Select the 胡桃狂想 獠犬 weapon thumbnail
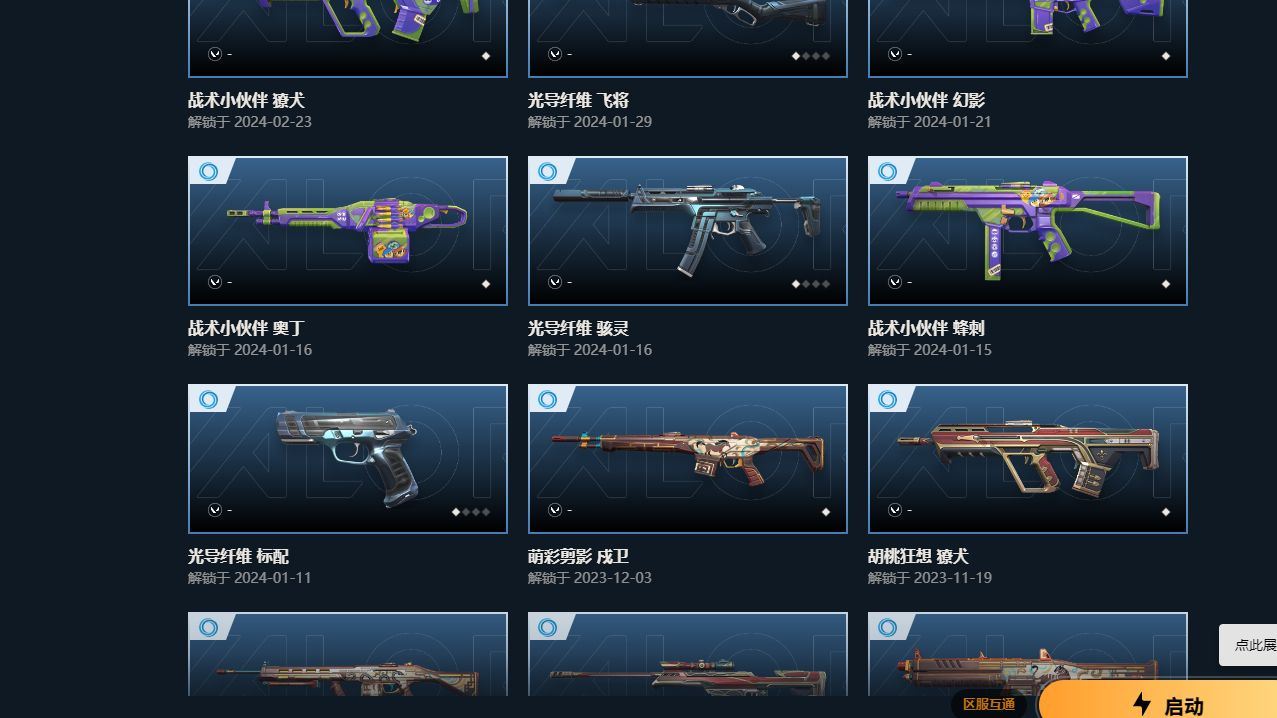Viewport: 1277px width, 718px height. point(1028,459)
